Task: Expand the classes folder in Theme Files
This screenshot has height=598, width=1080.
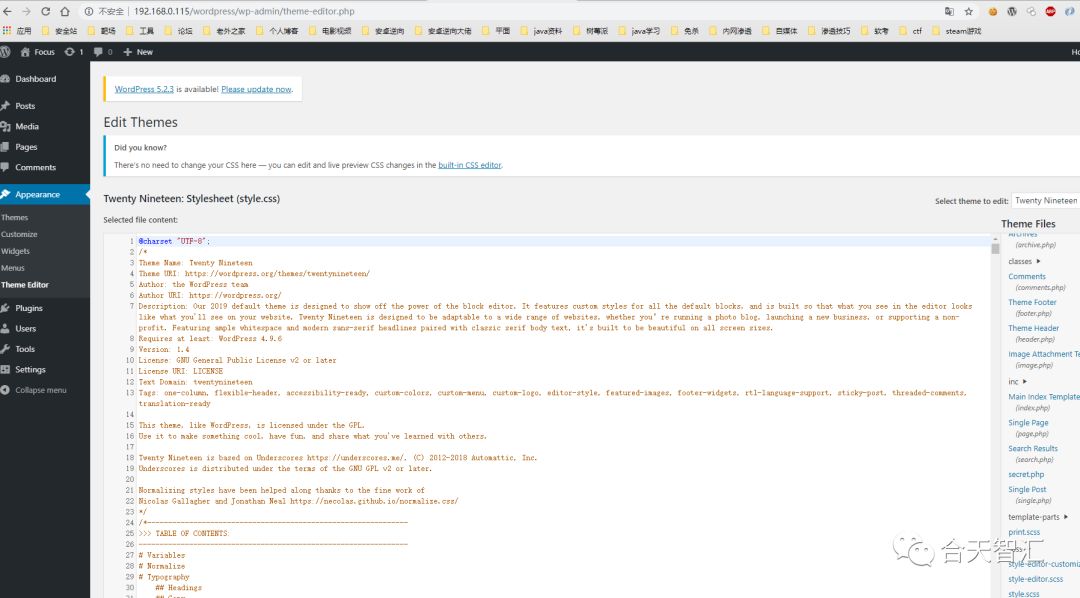Action: coord(1024,261)
